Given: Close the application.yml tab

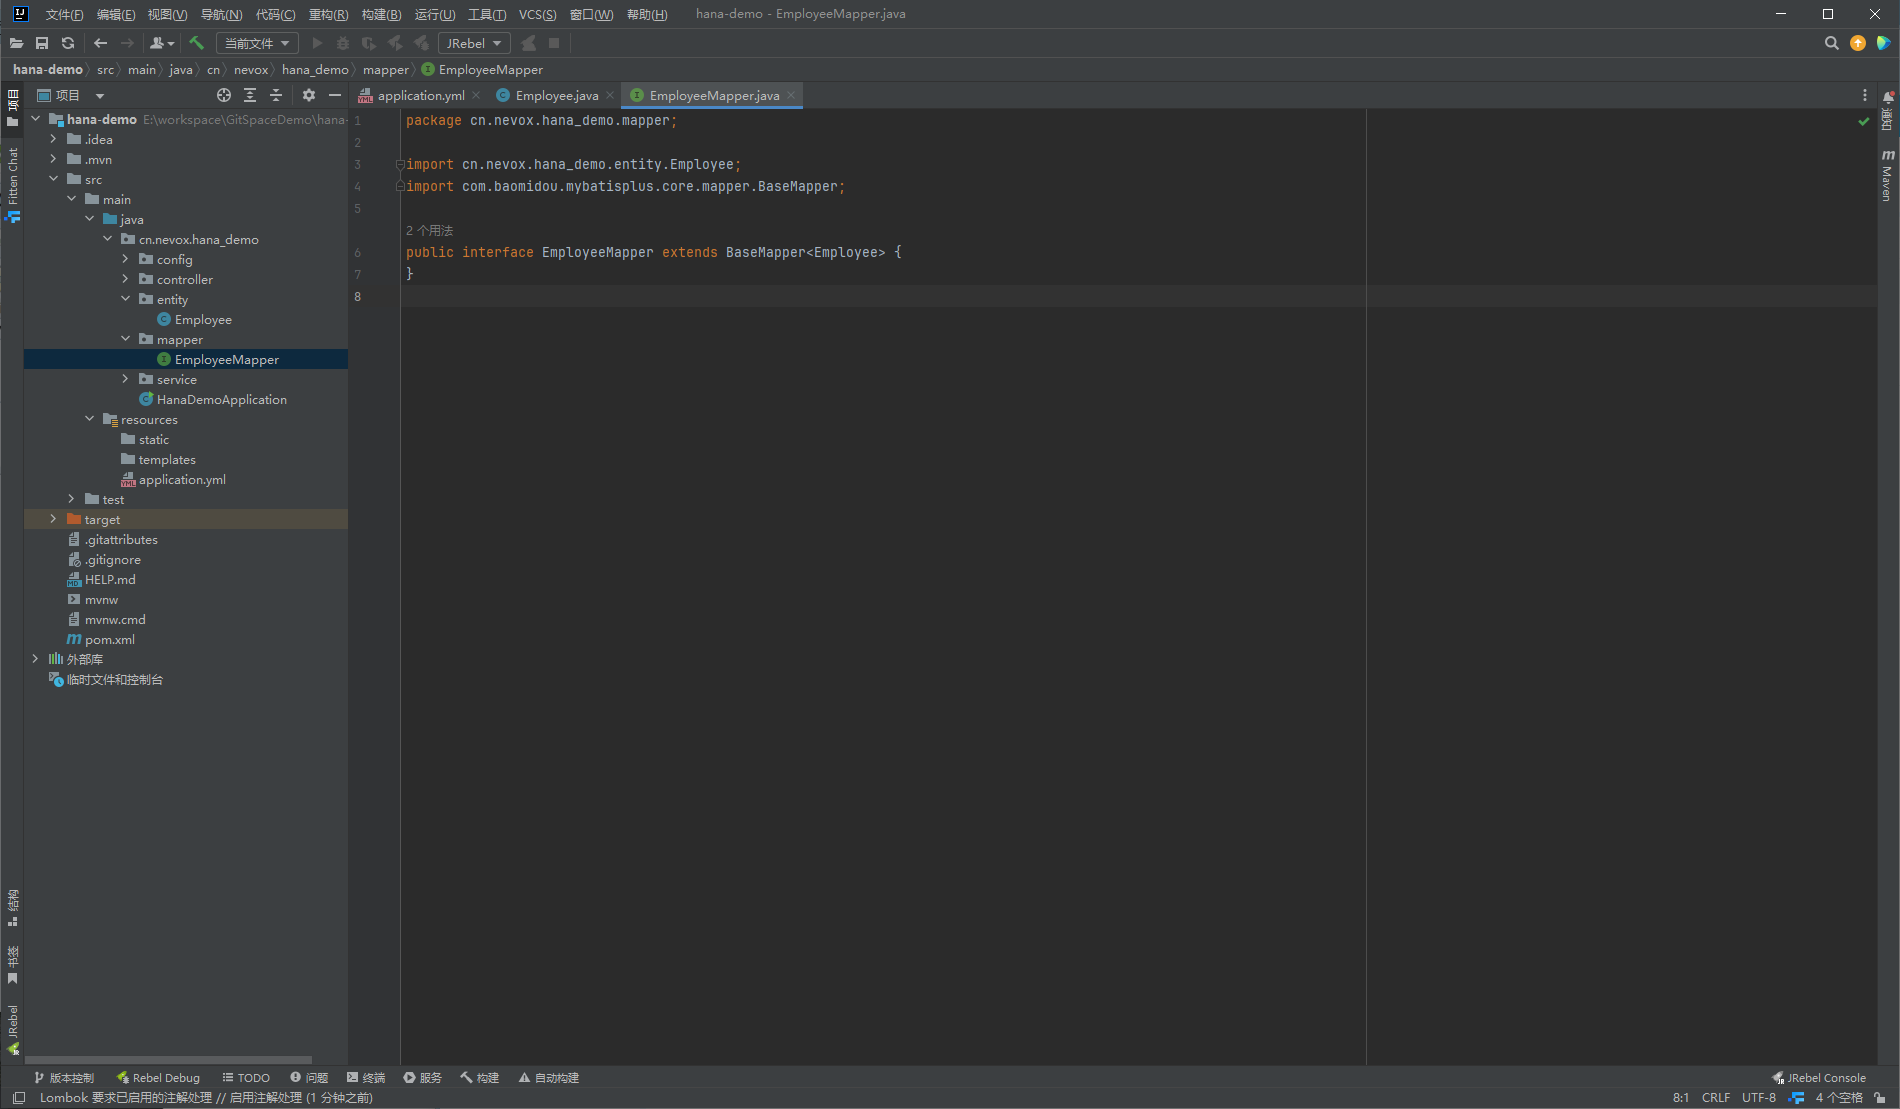Looking at the screenshot, I should point(476,95).
